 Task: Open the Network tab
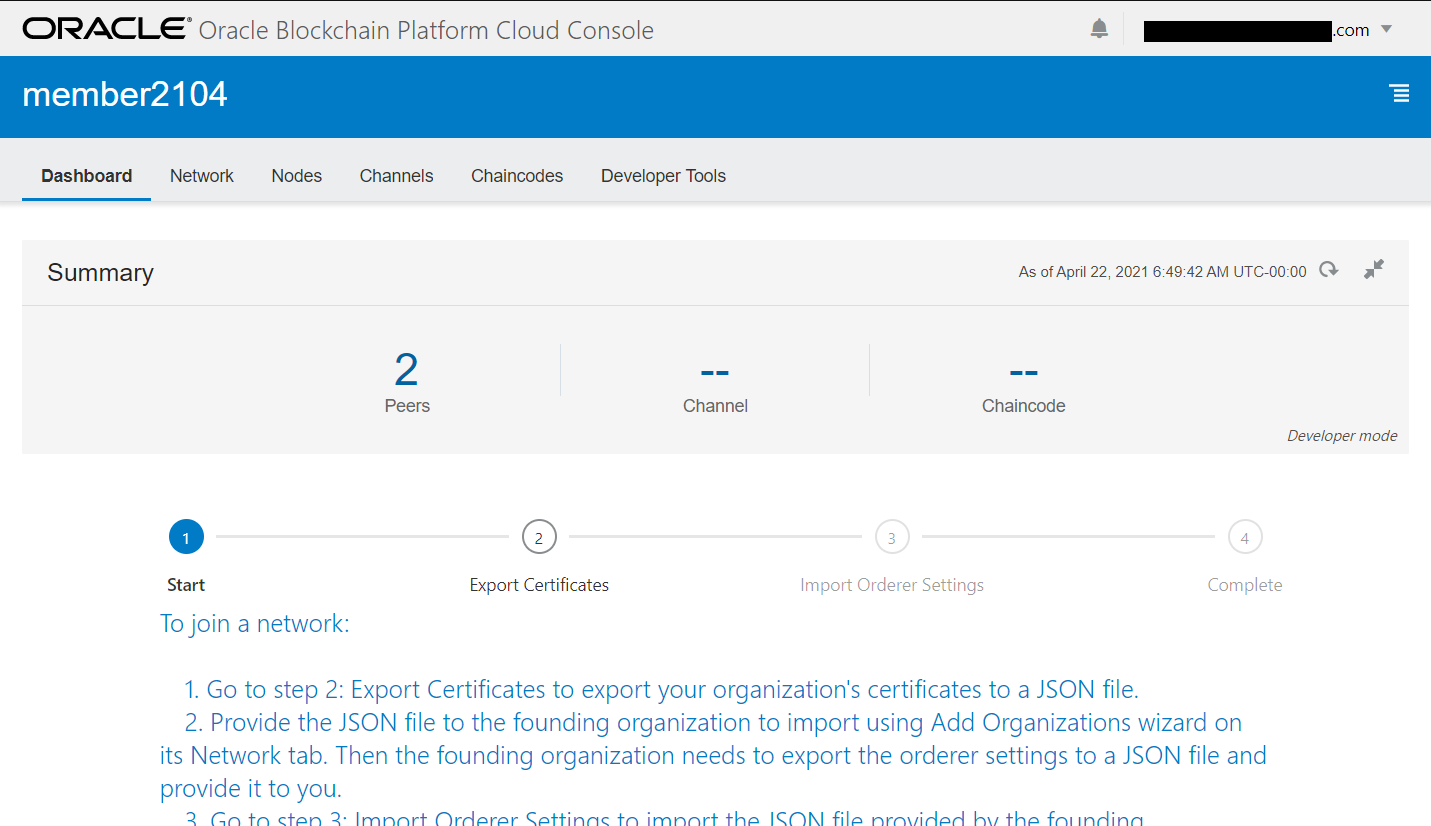(x=201, y=176)
